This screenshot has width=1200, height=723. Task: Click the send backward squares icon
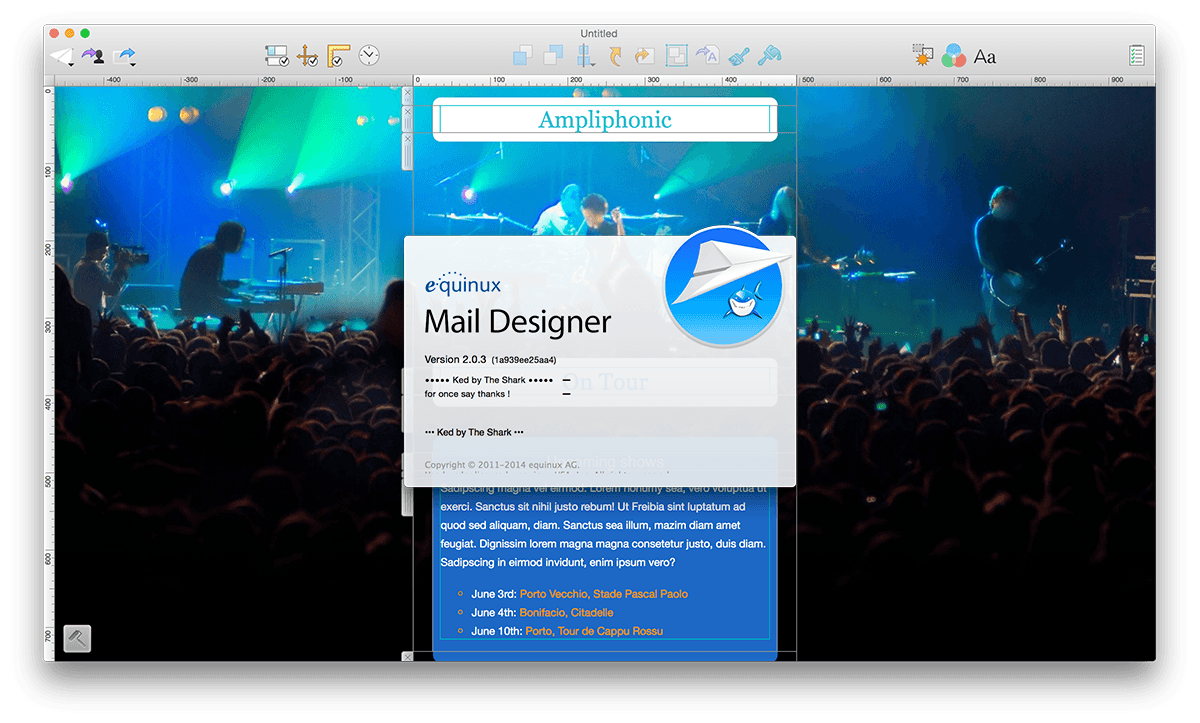tap(553, 56)
